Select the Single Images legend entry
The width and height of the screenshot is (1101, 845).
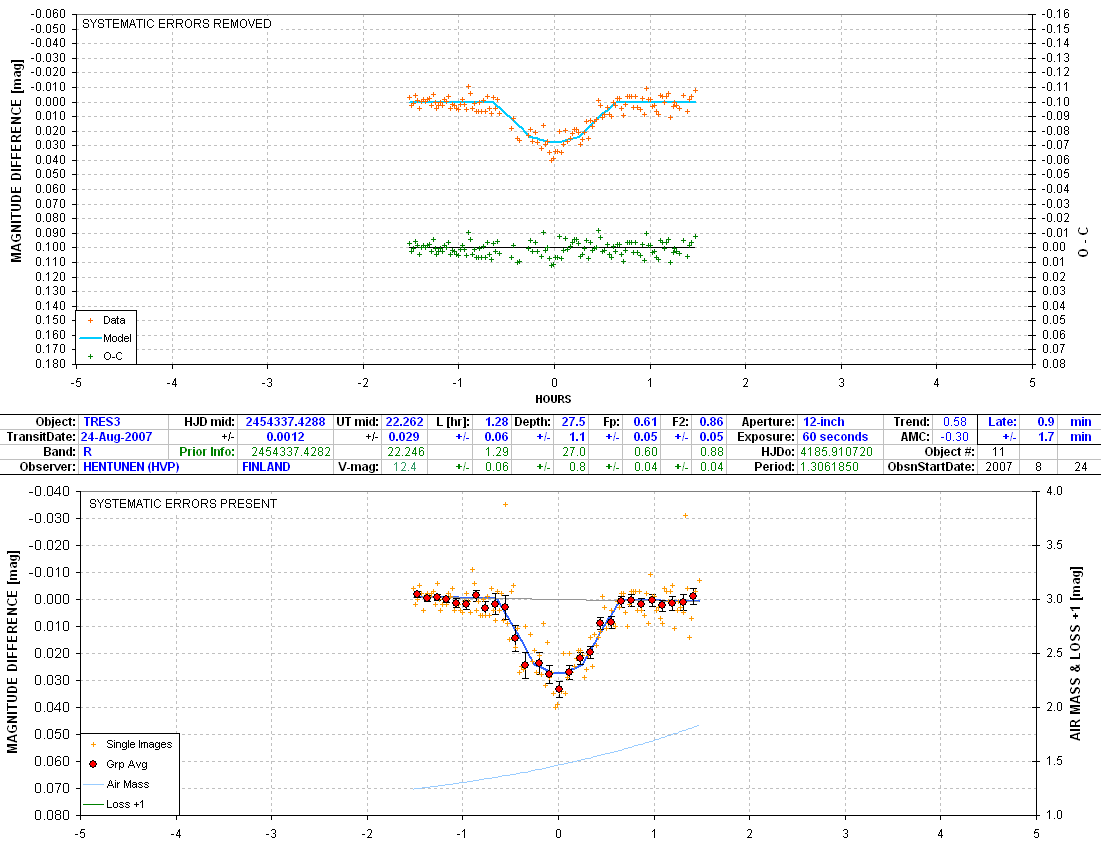[138, 744]
